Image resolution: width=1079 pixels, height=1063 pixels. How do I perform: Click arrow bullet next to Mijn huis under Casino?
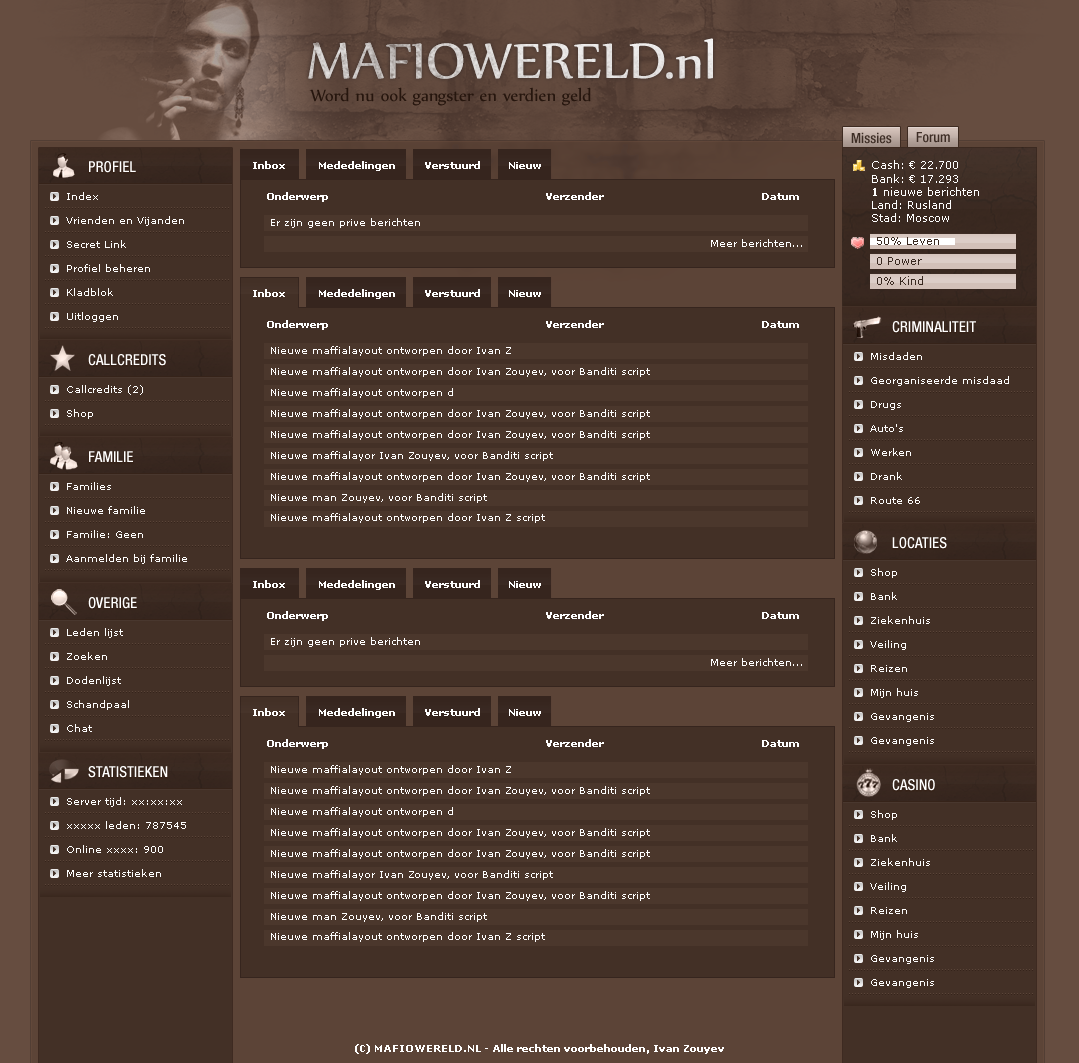(x=858, y=935)
